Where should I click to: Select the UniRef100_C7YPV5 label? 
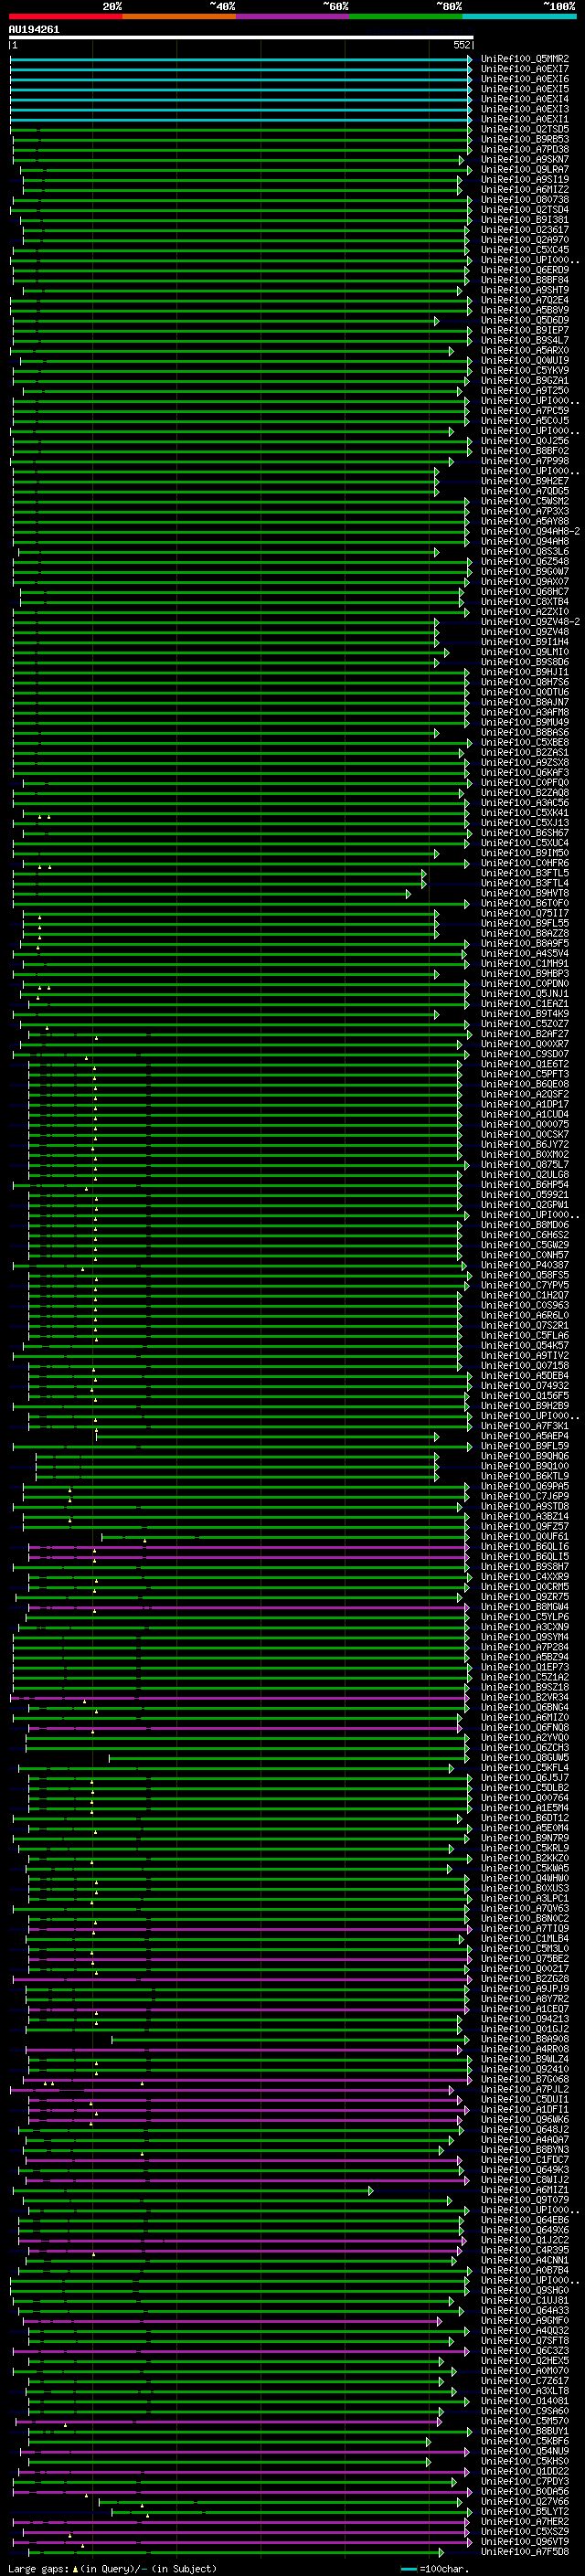(x=525, y=1285)
